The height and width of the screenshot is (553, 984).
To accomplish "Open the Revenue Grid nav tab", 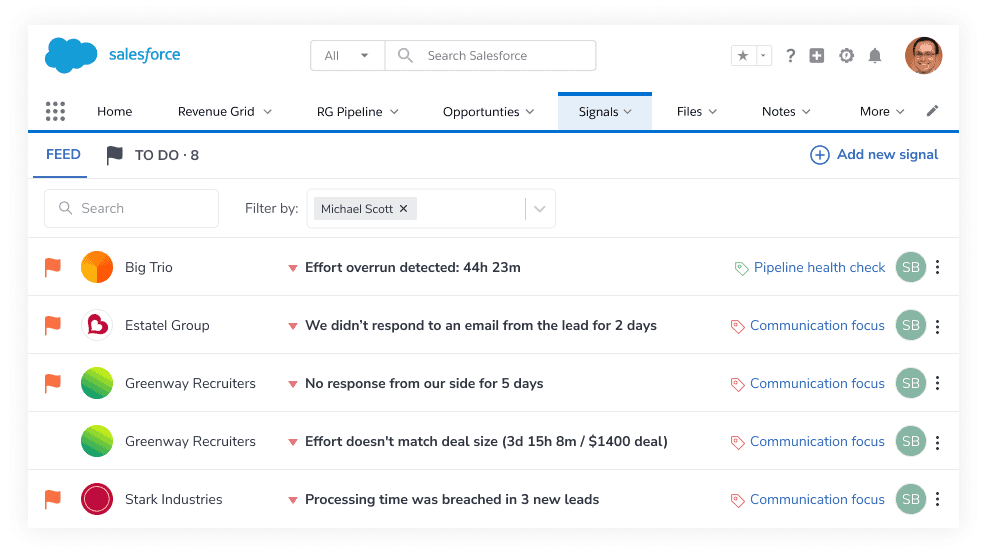I will (x=225, y=111).
